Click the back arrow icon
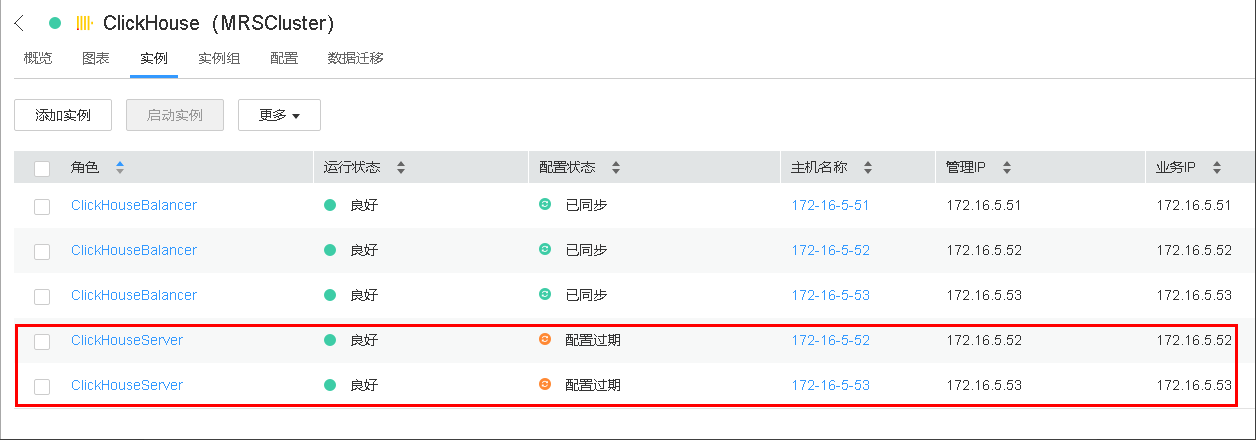 [x=19, y=23]
